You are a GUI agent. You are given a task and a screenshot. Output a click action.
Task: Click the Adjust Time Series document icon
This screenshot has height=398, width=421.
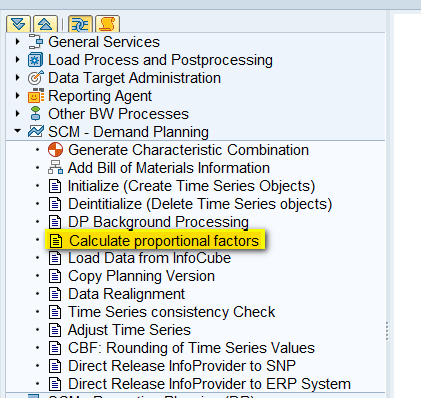tap(55, 330)
